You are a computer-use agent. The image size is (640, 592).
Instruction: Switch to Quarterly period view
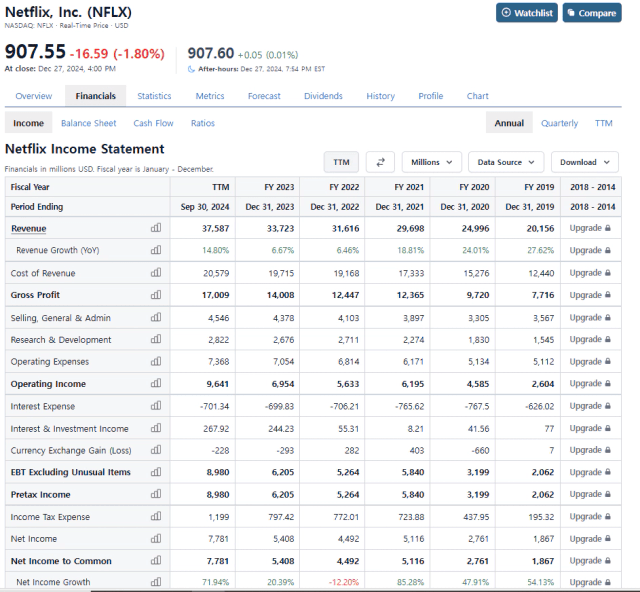(560, 123)
